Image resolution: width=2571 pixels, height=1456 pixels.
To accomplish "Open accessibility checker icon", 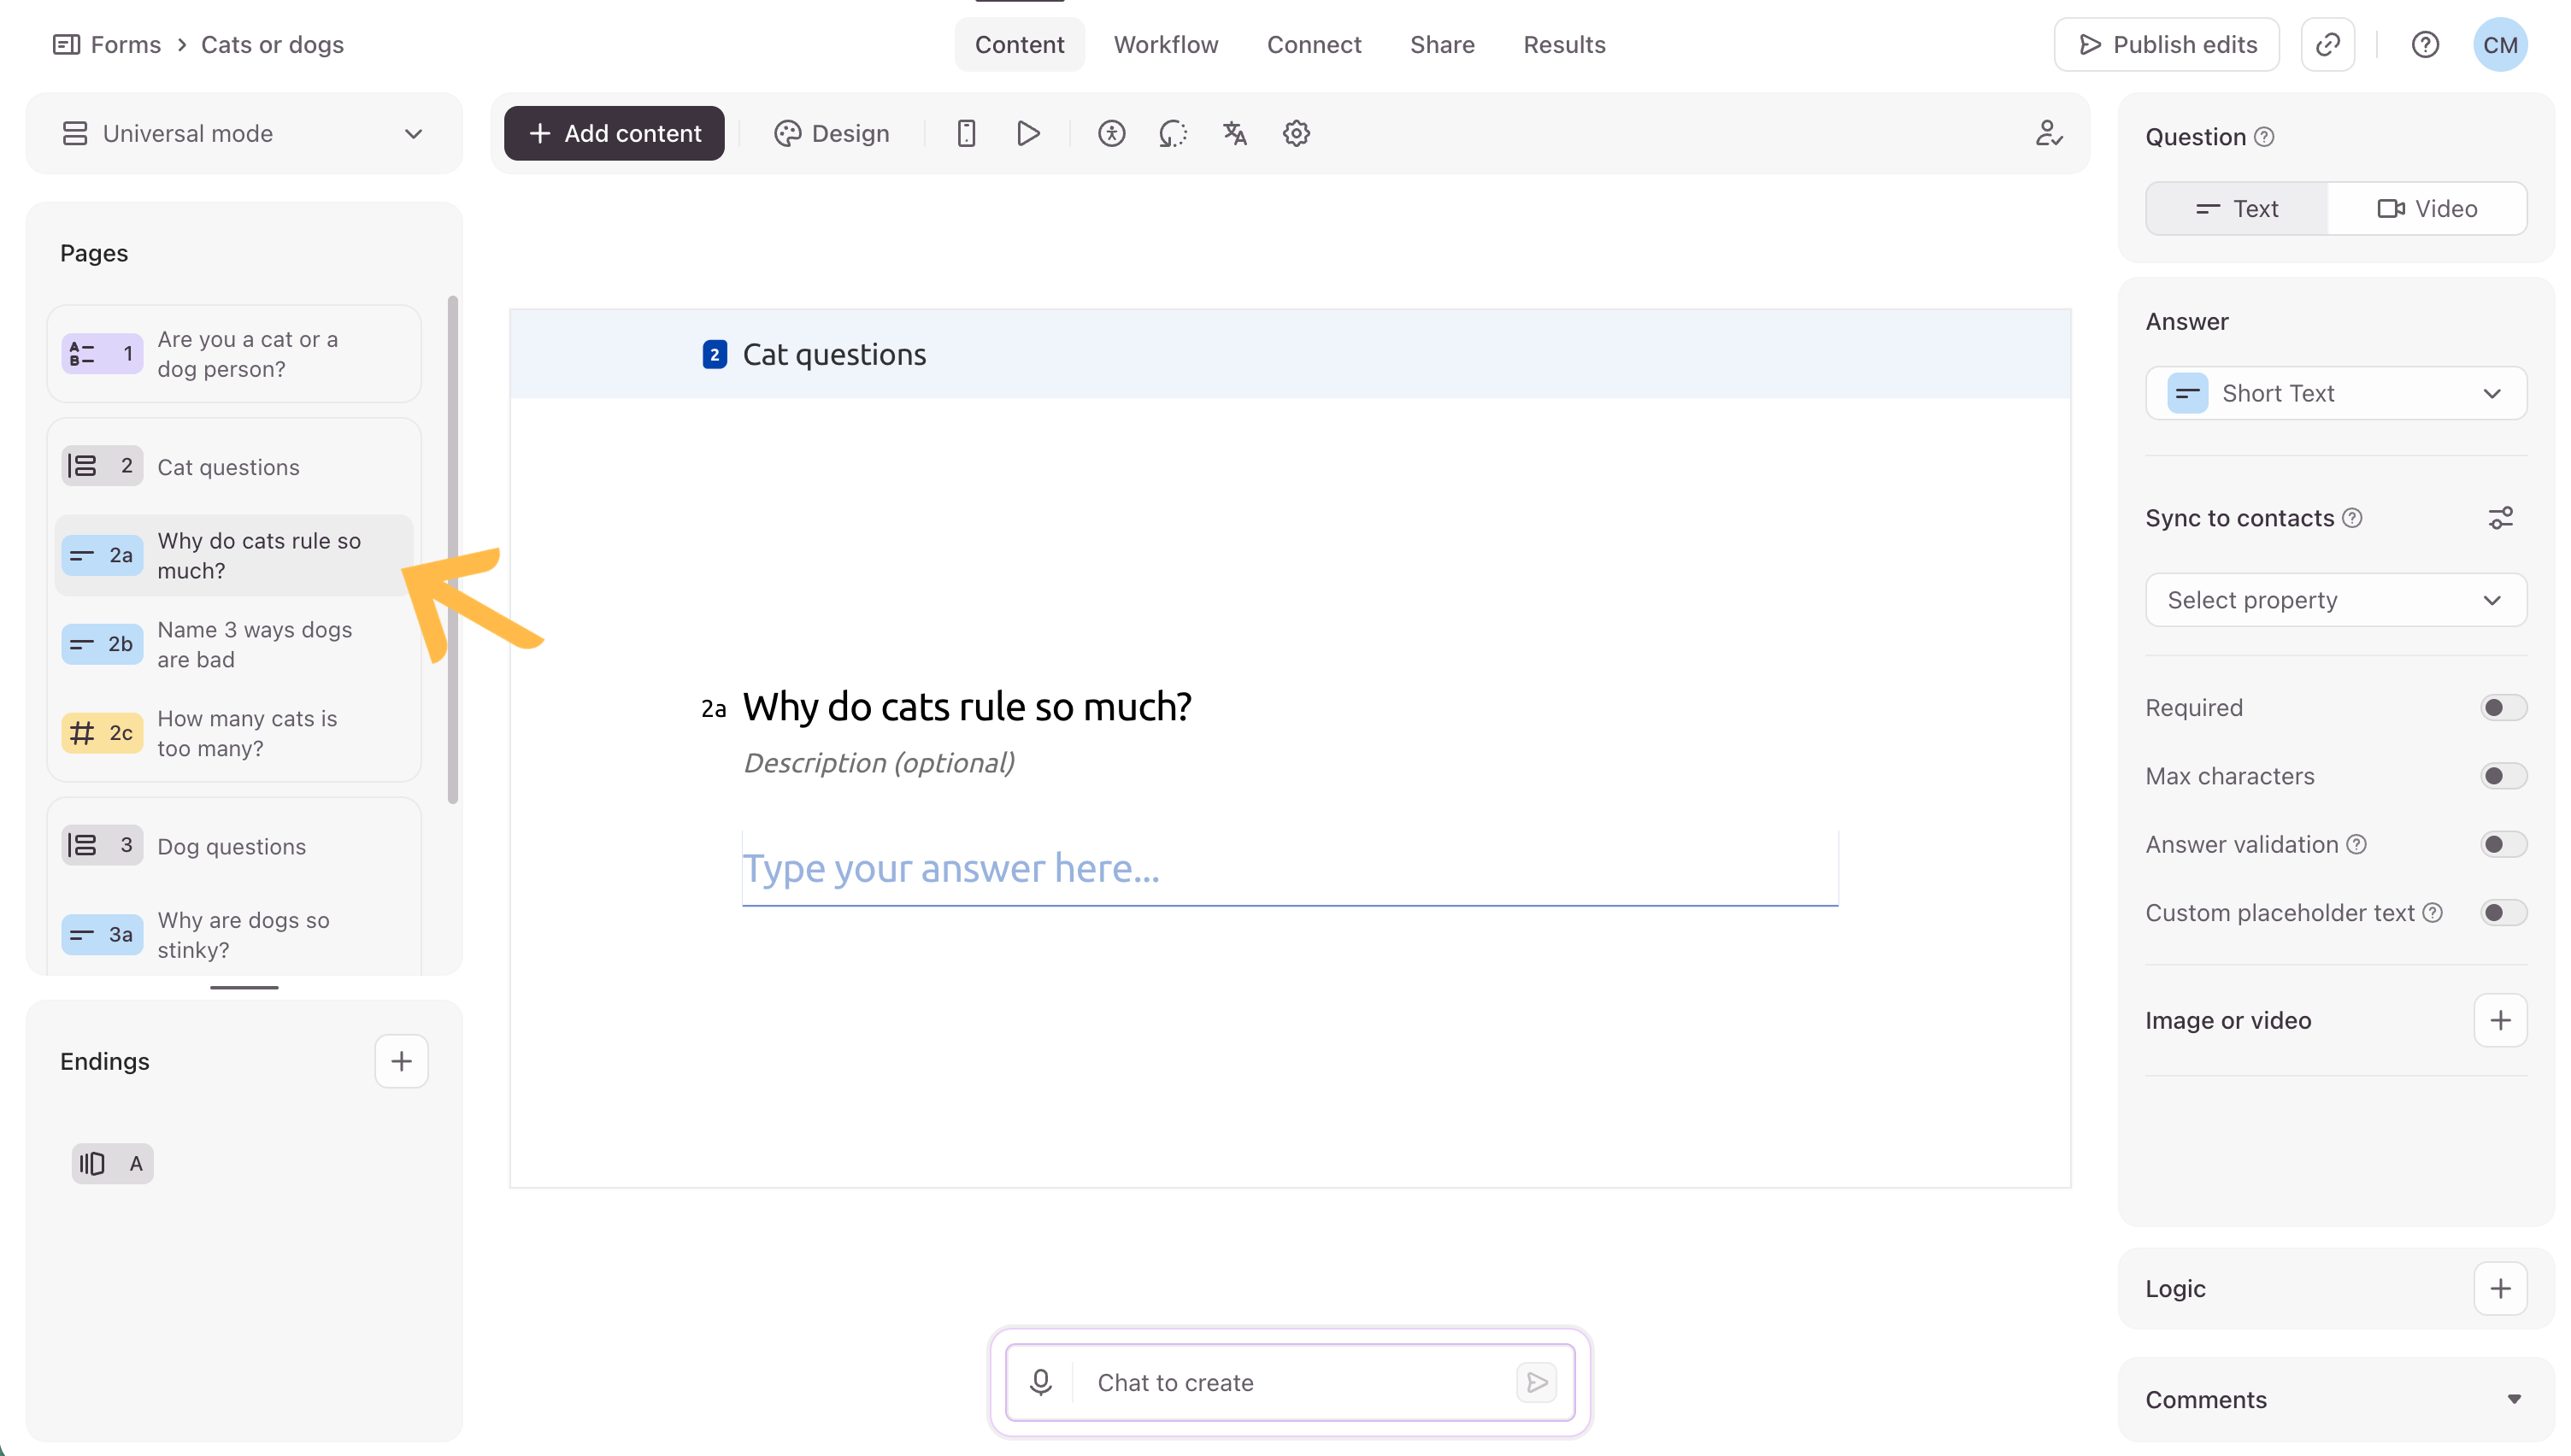I will 1111,133.
